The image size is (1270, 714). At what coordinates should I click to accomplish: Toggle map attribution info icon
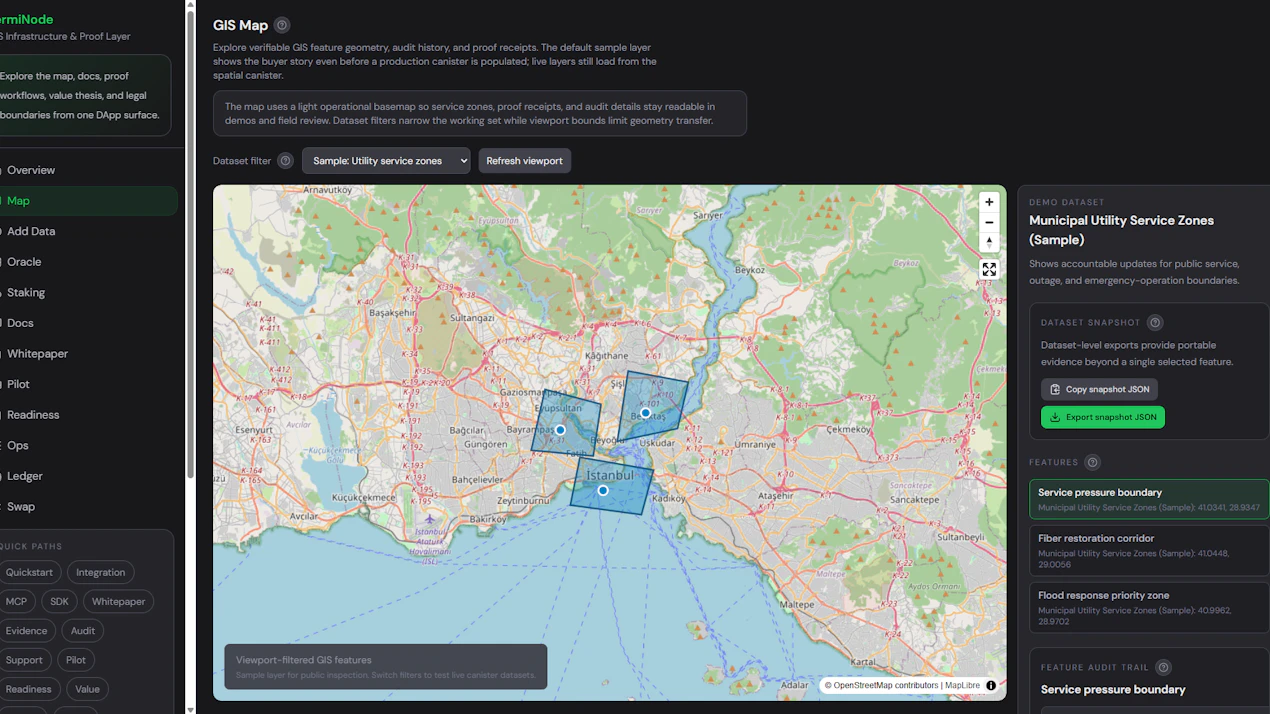(x=991, y=685)
